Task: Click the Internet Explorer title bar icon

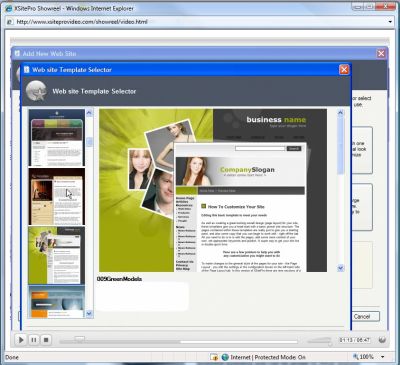Action: point(9,8)
